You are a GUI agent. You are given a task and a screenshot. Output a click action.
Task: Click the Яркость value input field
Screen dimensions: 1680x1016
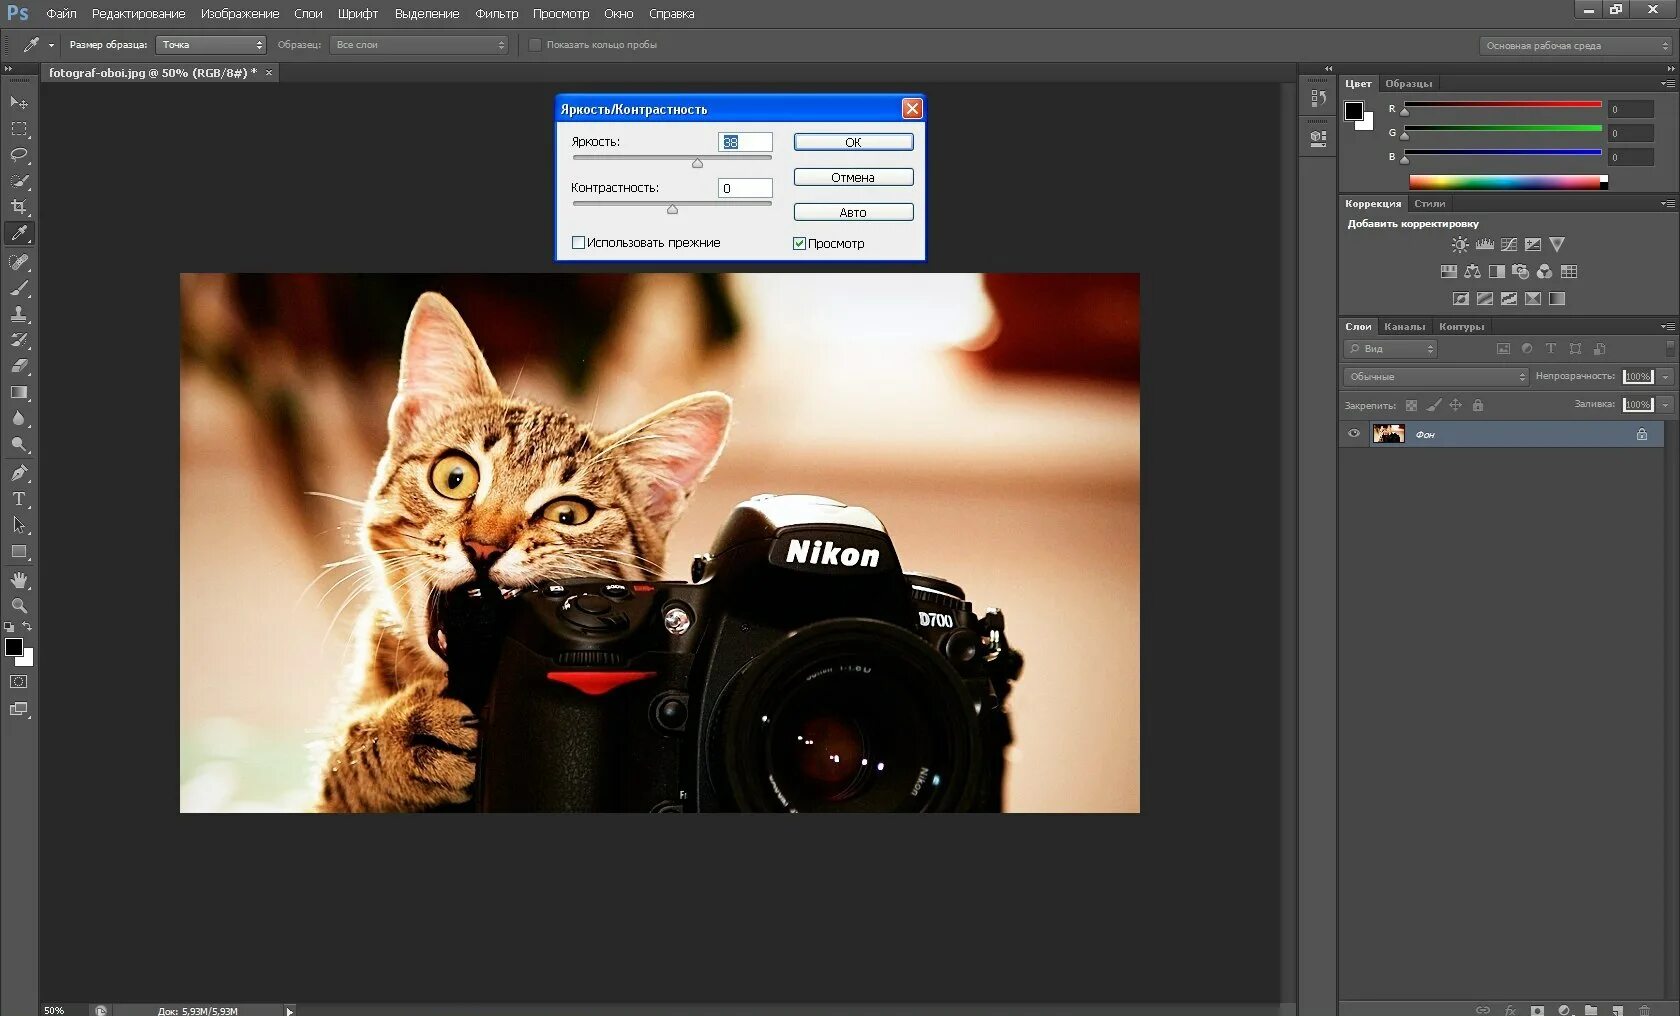click(x=745, y=142)
